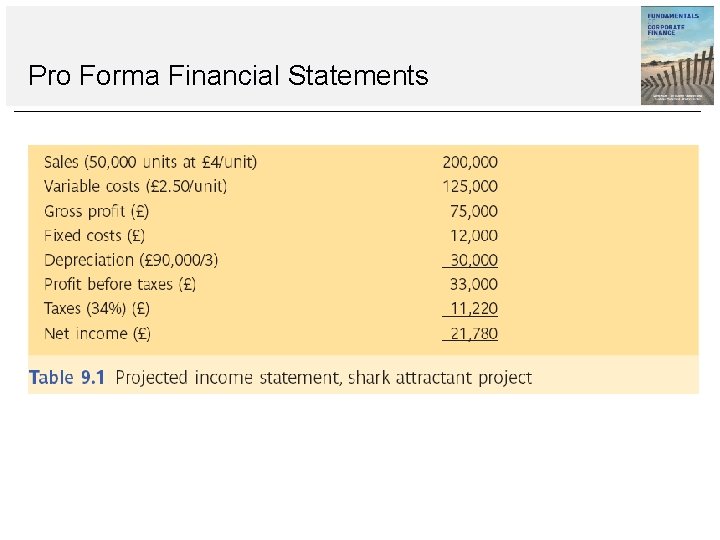
Task: Select the Gross profit (£) label
Action: coord(99,211)
